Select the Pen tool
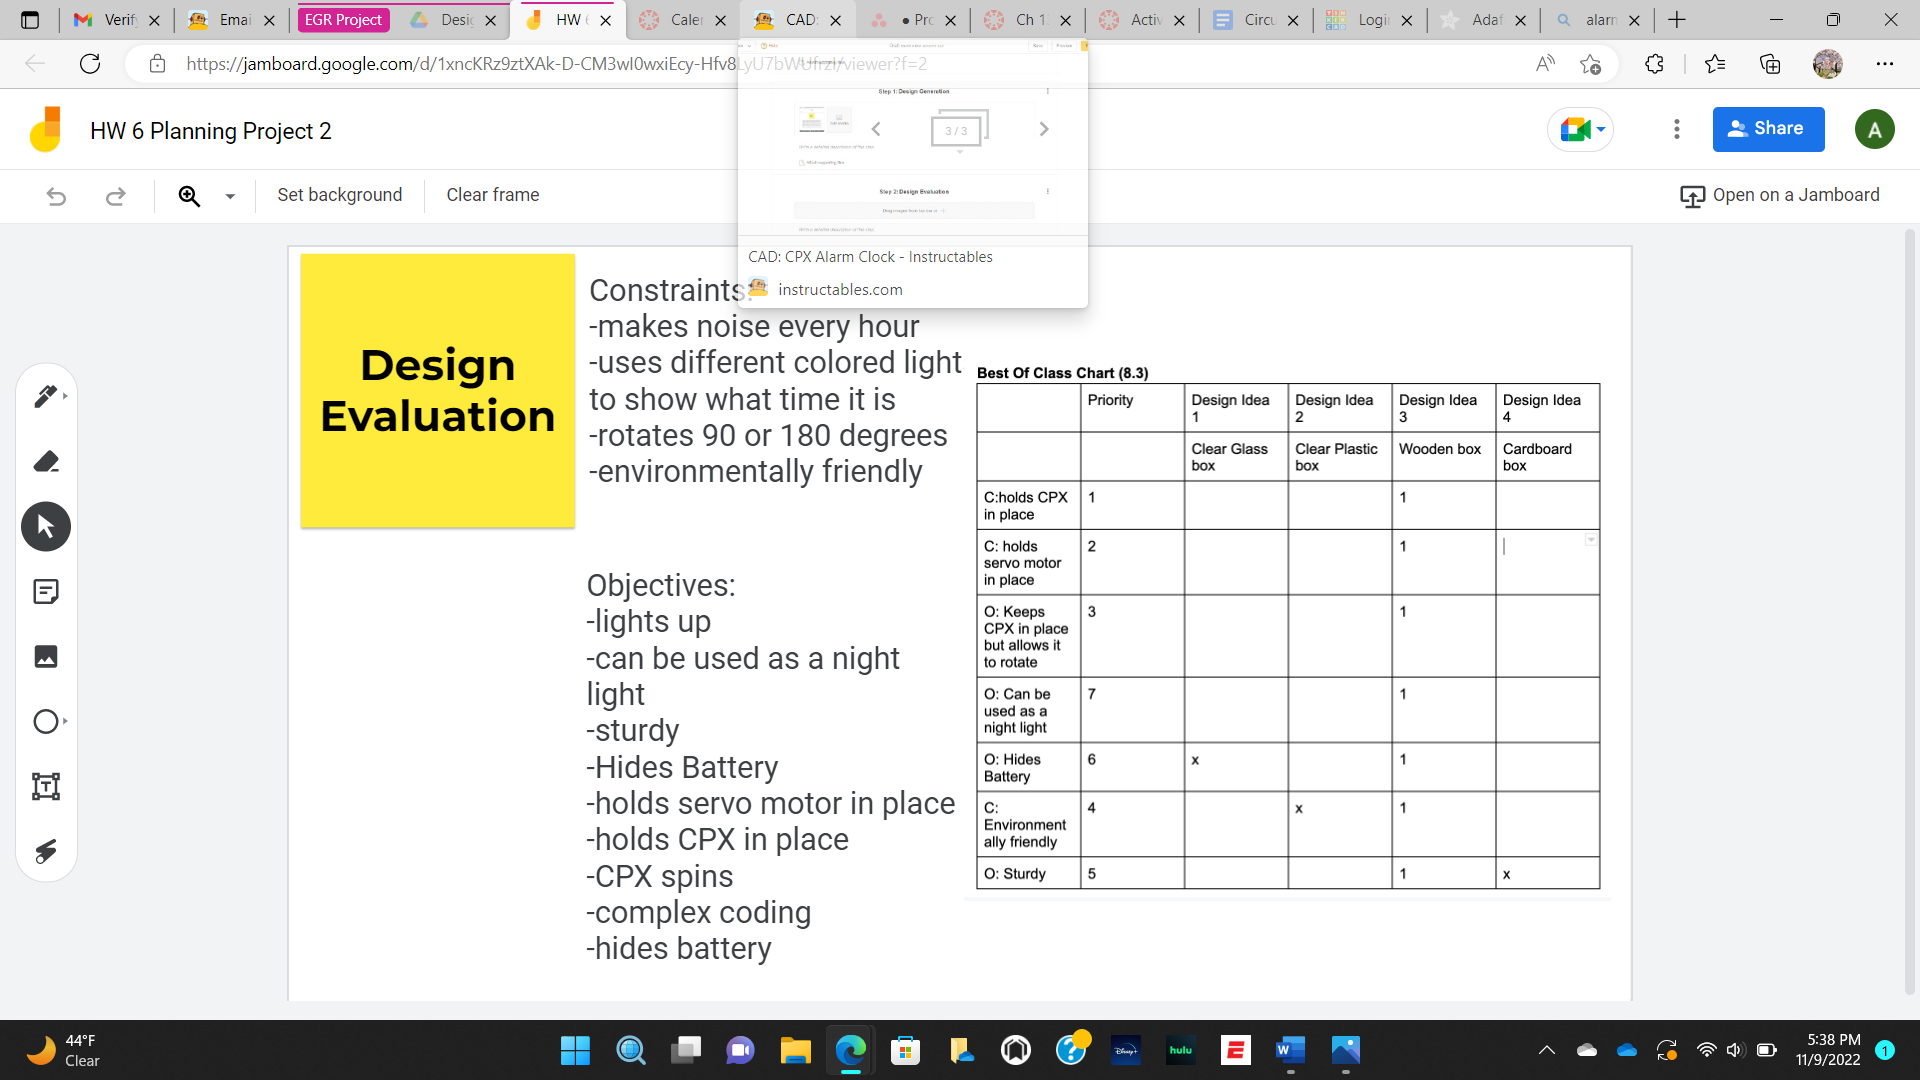 pyautogui.click(x=45, y=396)
